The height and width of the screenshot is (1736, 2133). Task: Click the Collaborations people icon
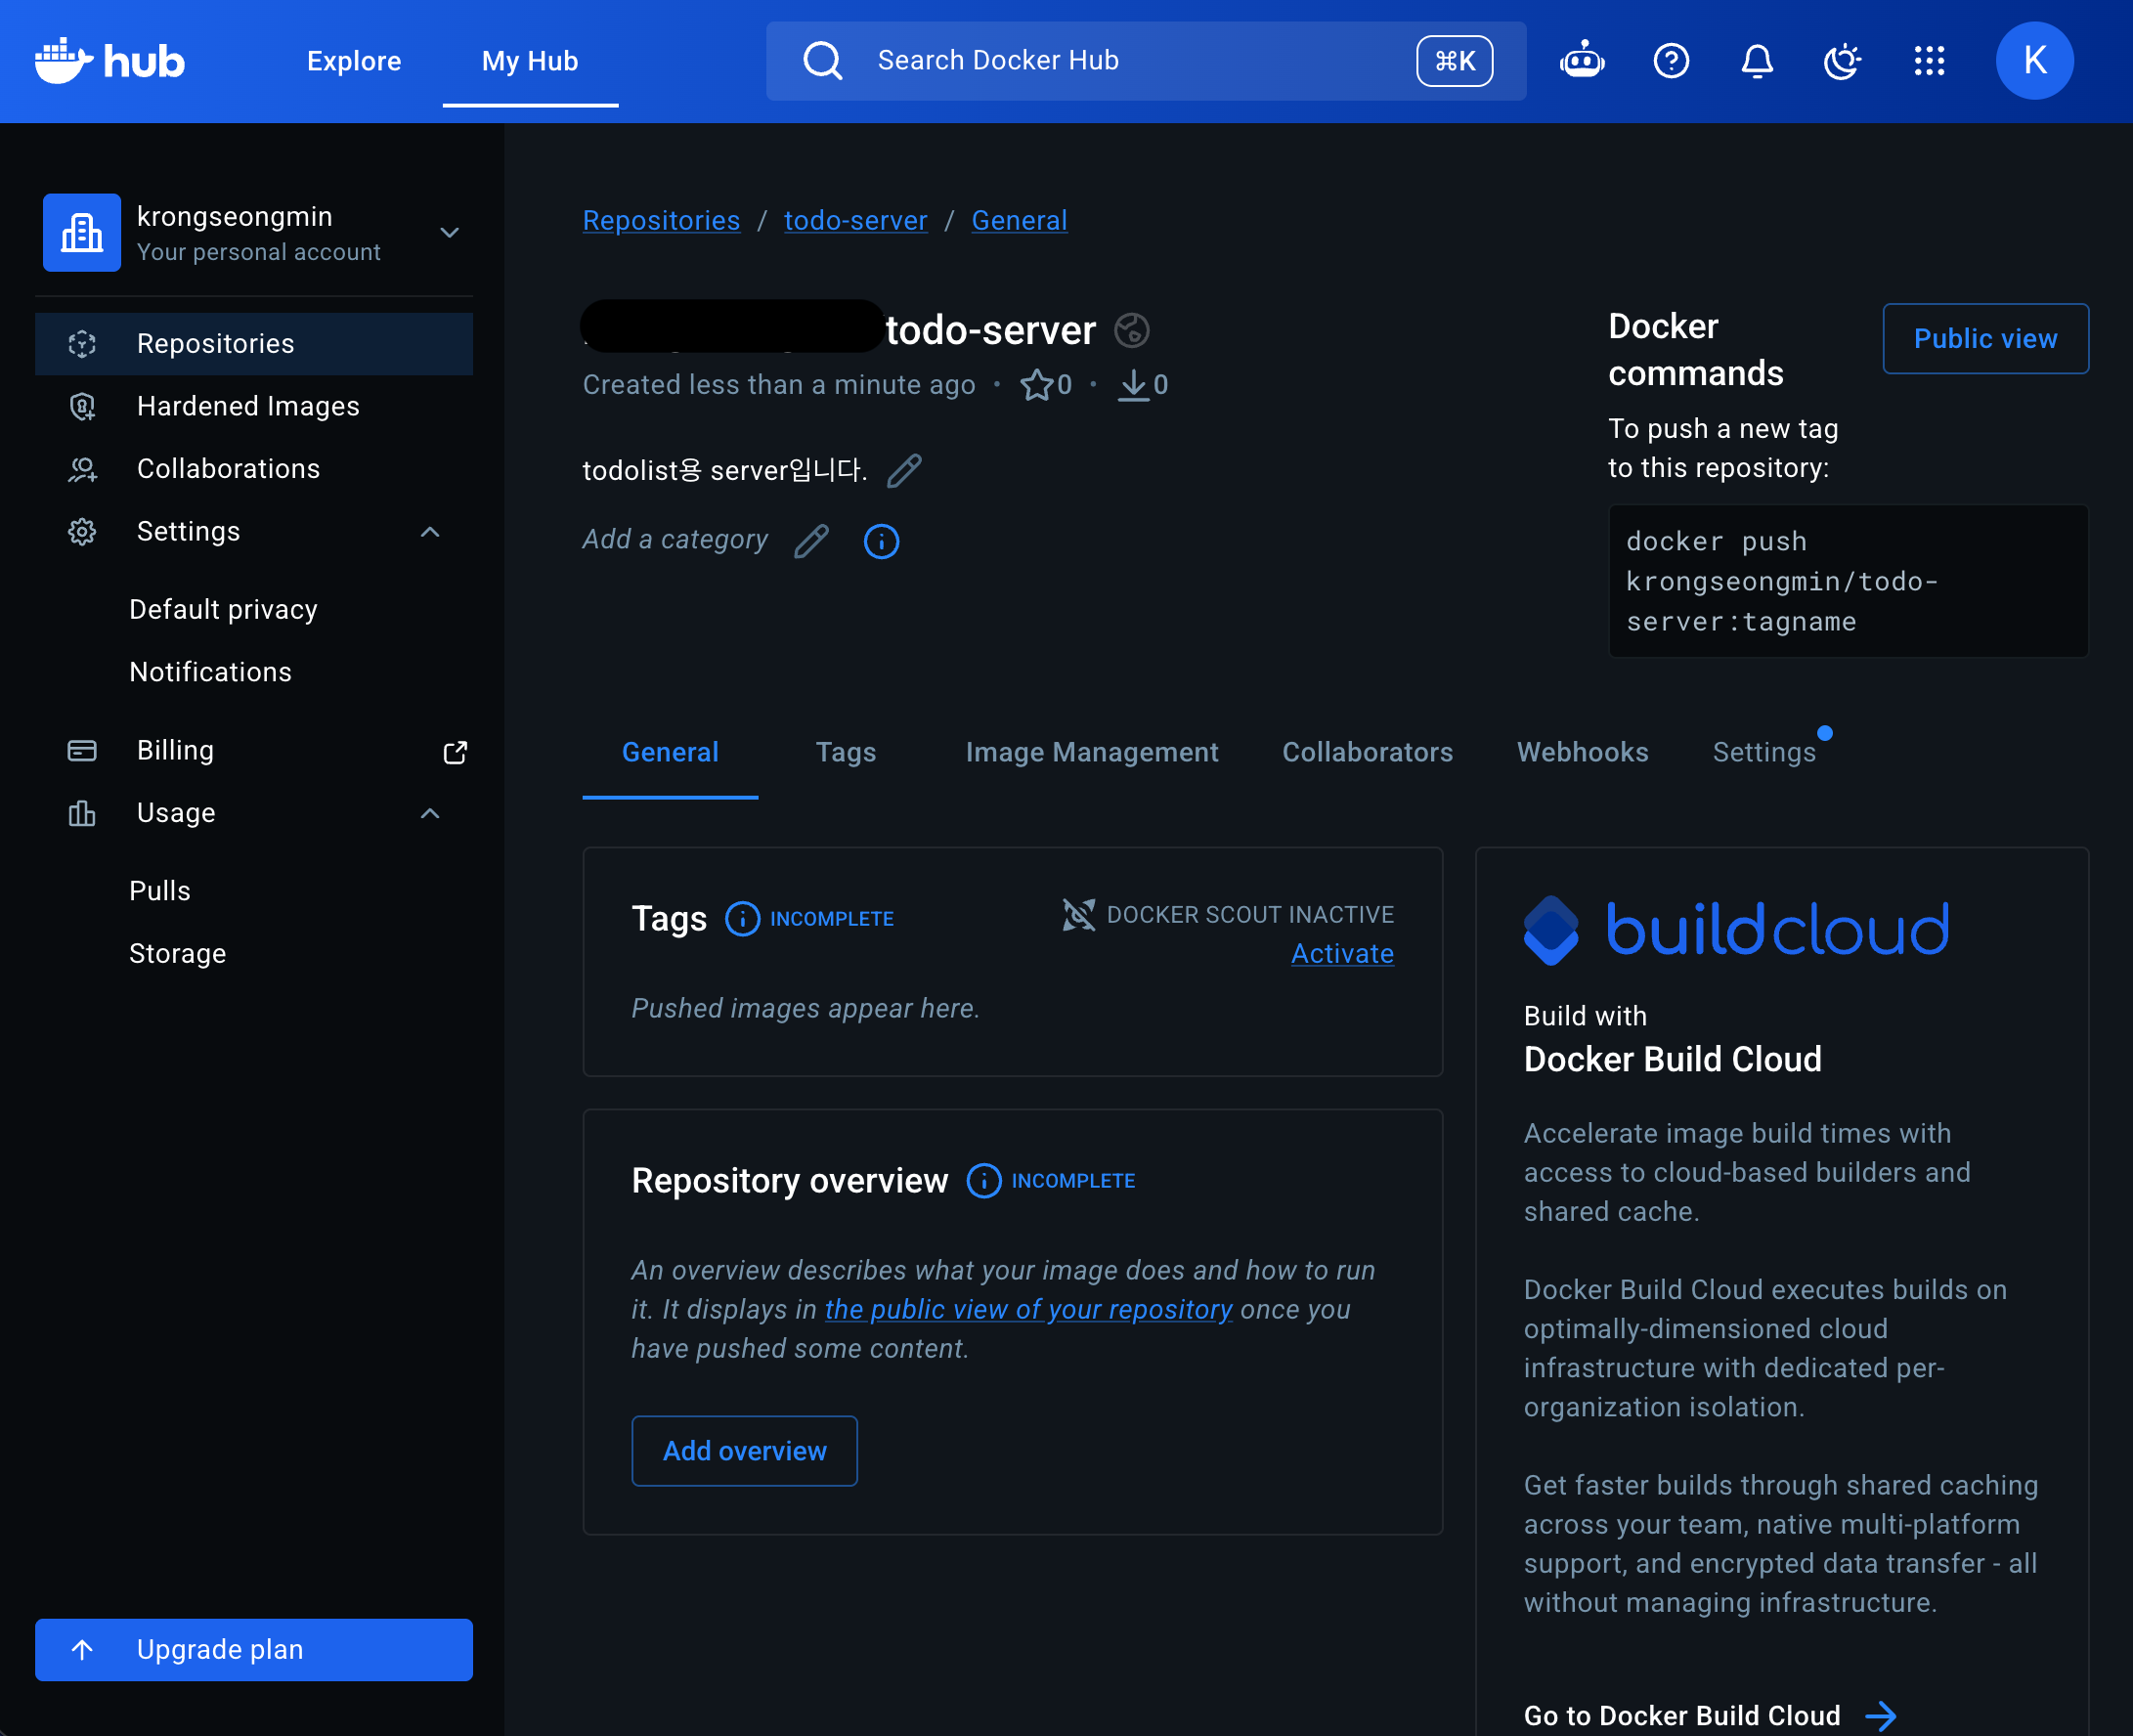(x=82, y=469)
